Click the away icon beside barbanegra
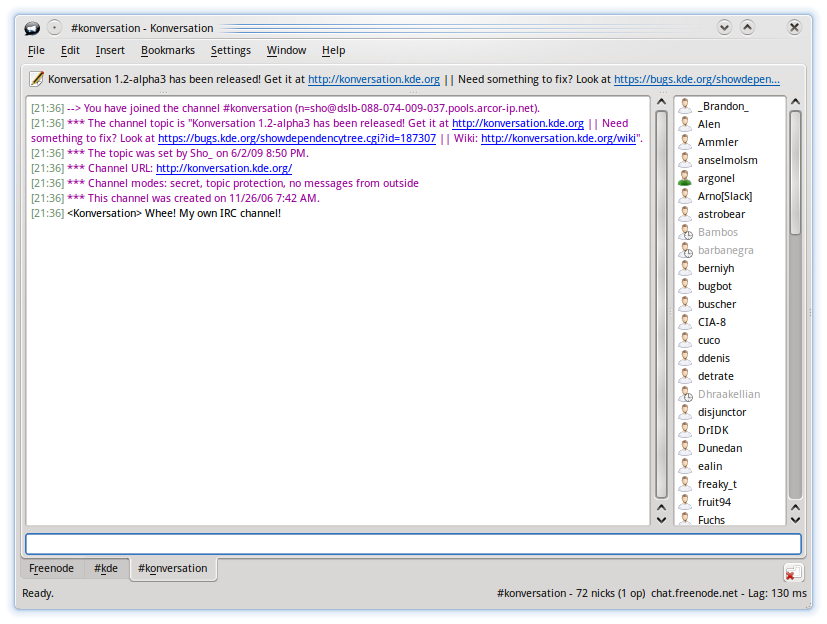827x624 pixels. (685, 250)
